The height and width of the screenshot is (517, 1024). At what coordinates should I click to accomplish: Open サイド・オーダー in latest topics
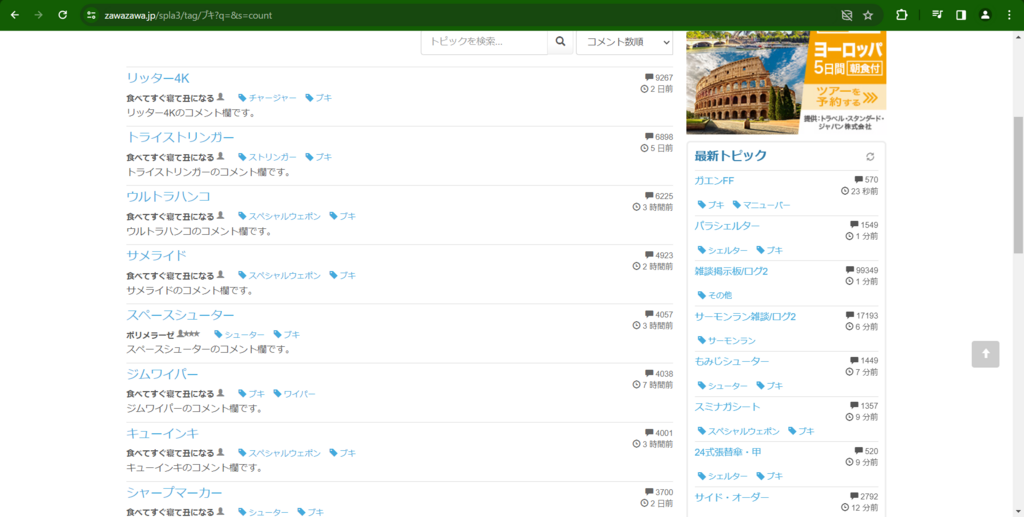point(732,497)
